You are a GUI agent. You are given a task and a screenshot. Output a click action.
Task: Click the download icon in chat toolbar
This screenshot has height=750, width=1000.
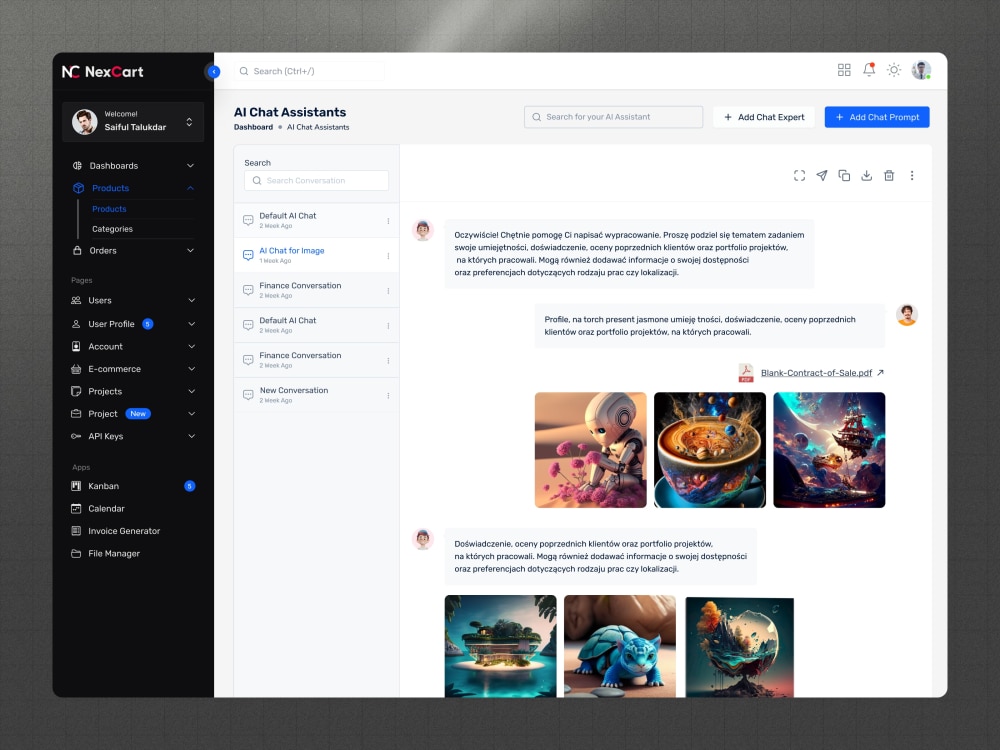coord(866,175)
